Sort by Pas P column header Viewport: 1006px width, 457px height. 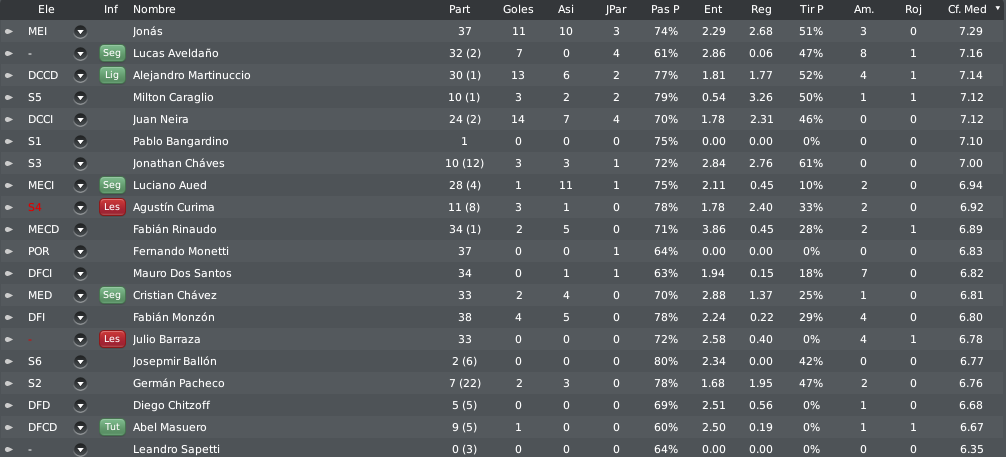pyautogui.click(x=665, y=9)
